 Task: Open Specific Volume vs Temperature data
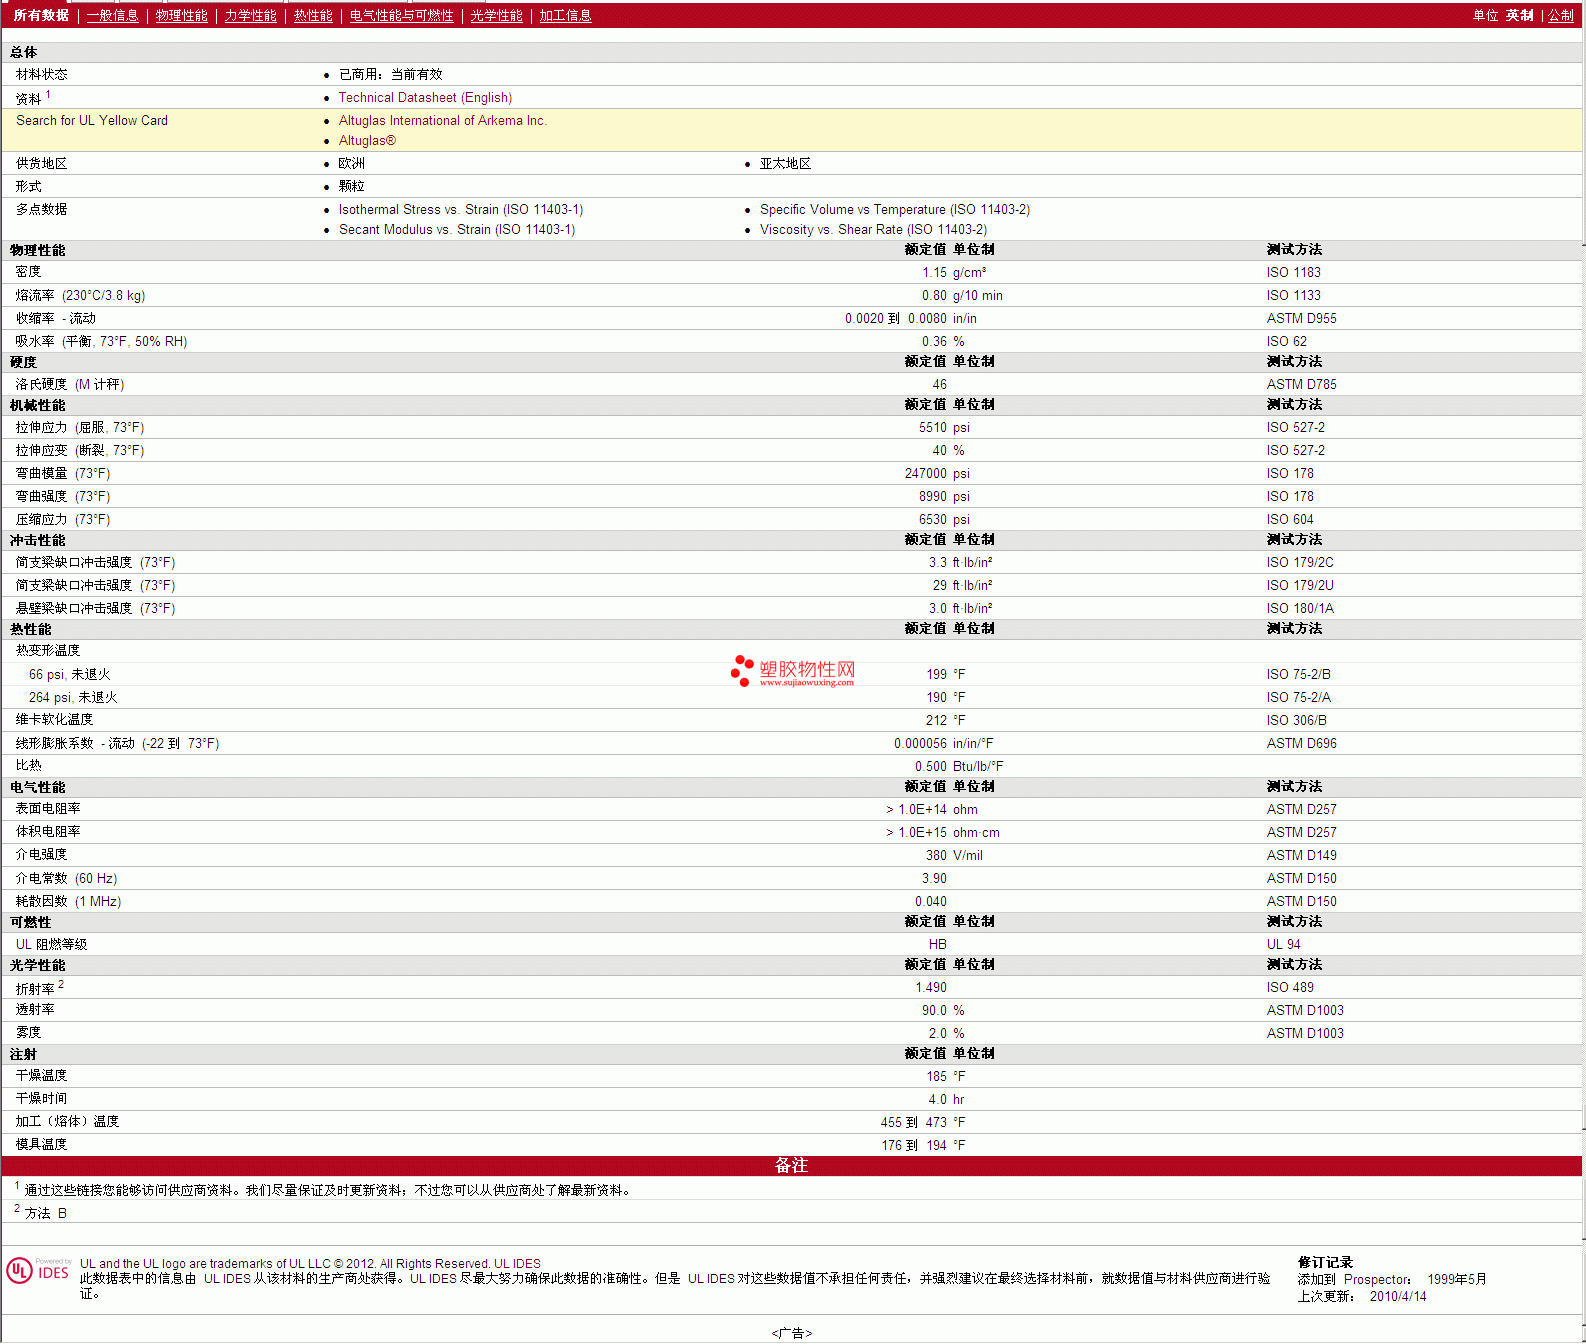point(894,210)
